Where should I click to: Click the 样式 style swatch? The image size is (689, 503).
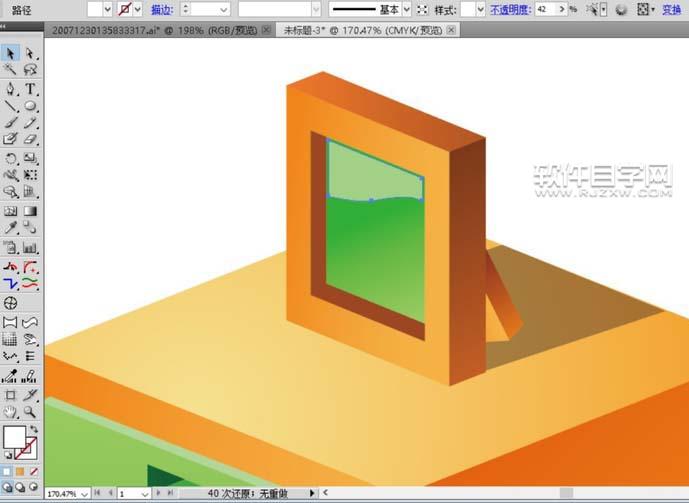point(468,9)
